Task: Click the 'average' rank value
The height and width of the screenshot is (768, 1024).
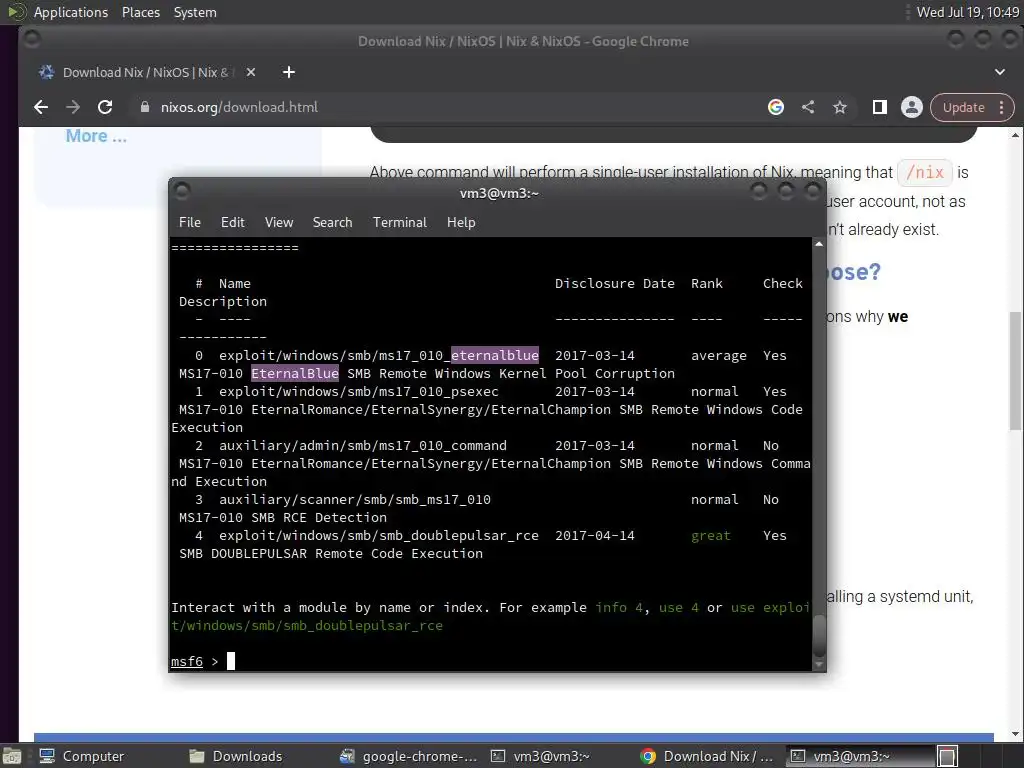Action: (718, 355)
